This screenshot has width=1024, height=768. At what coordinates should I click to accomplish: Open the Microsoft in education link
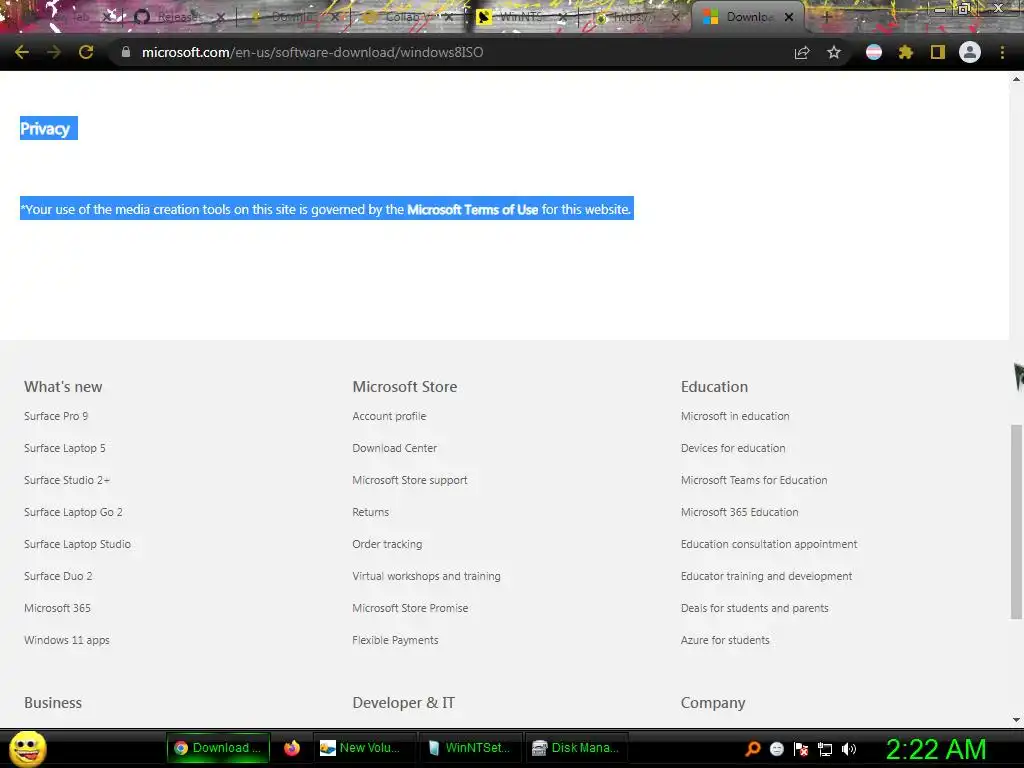pyautogui.click(x=735, y=416)
